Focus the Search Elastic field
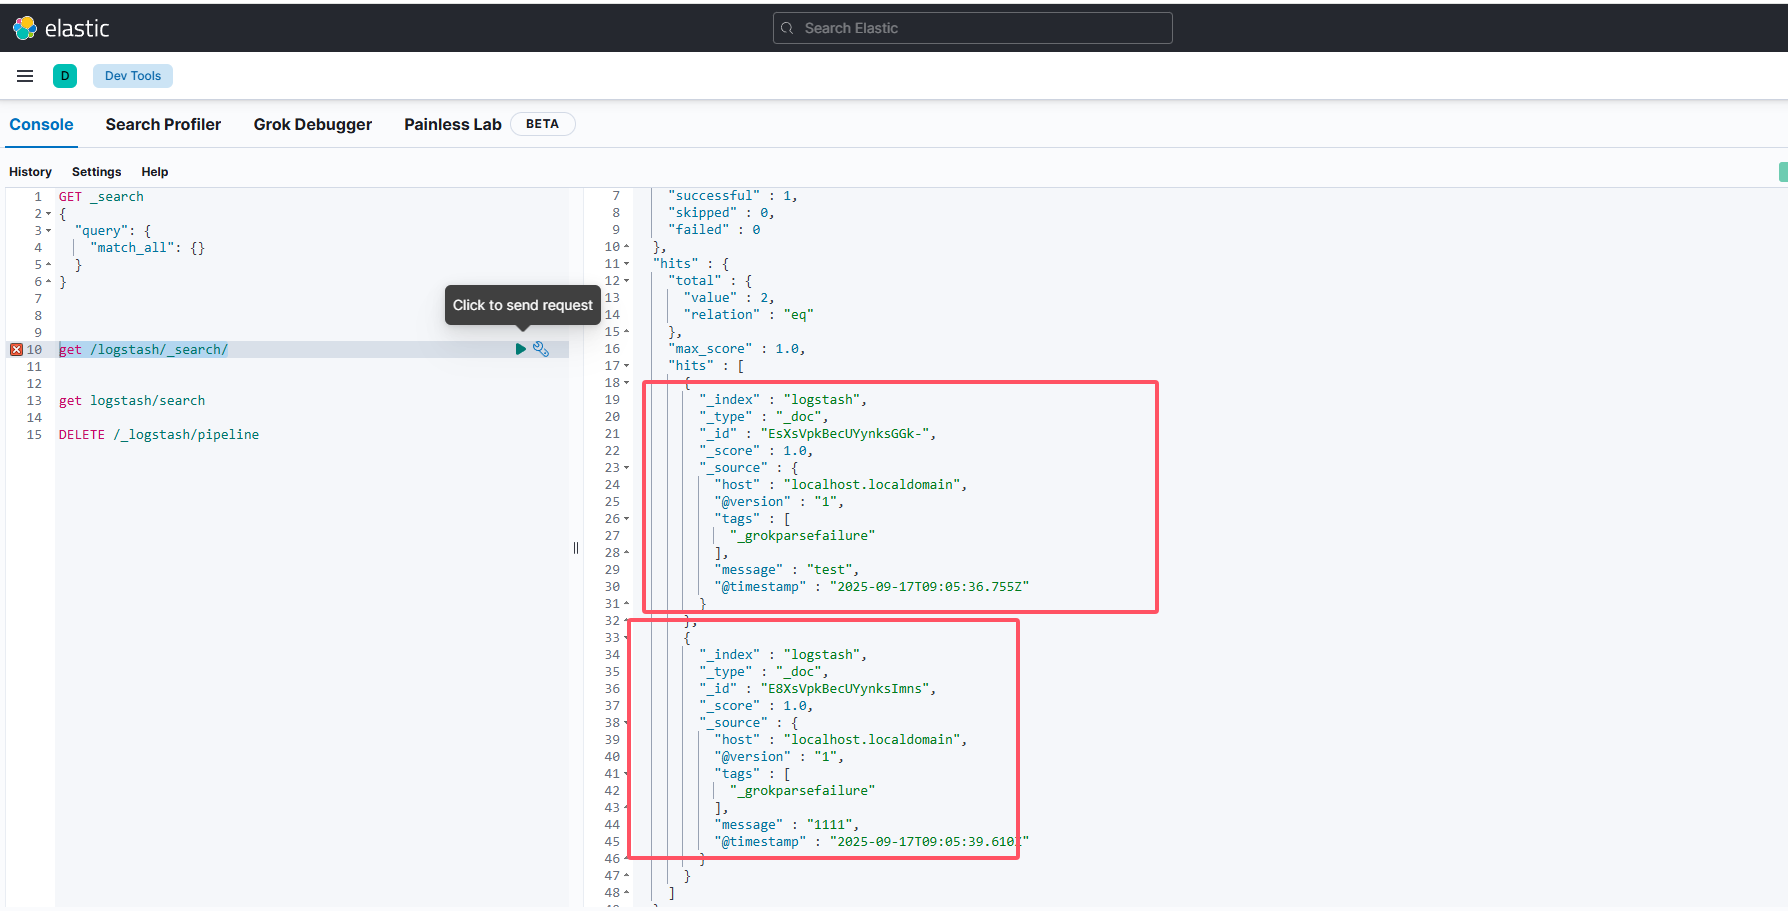The height and width of the screenshot is (911, 1788). pos(972,28)
